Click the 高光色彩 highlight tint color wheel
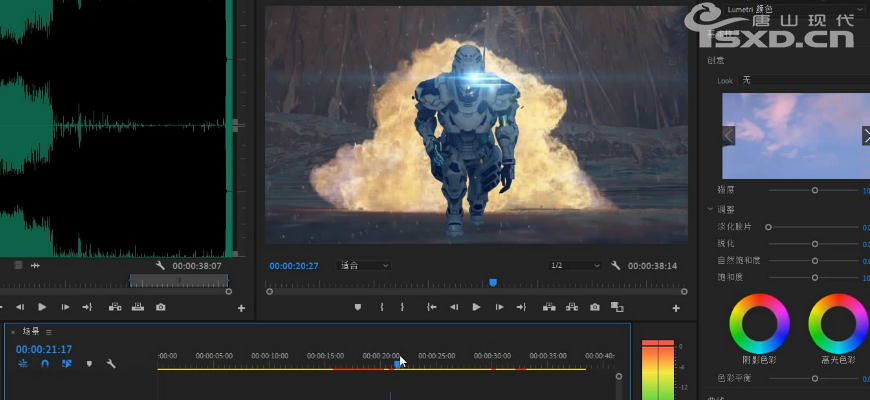870x400 pixels. pyautogui.click(x=838, y=323)
